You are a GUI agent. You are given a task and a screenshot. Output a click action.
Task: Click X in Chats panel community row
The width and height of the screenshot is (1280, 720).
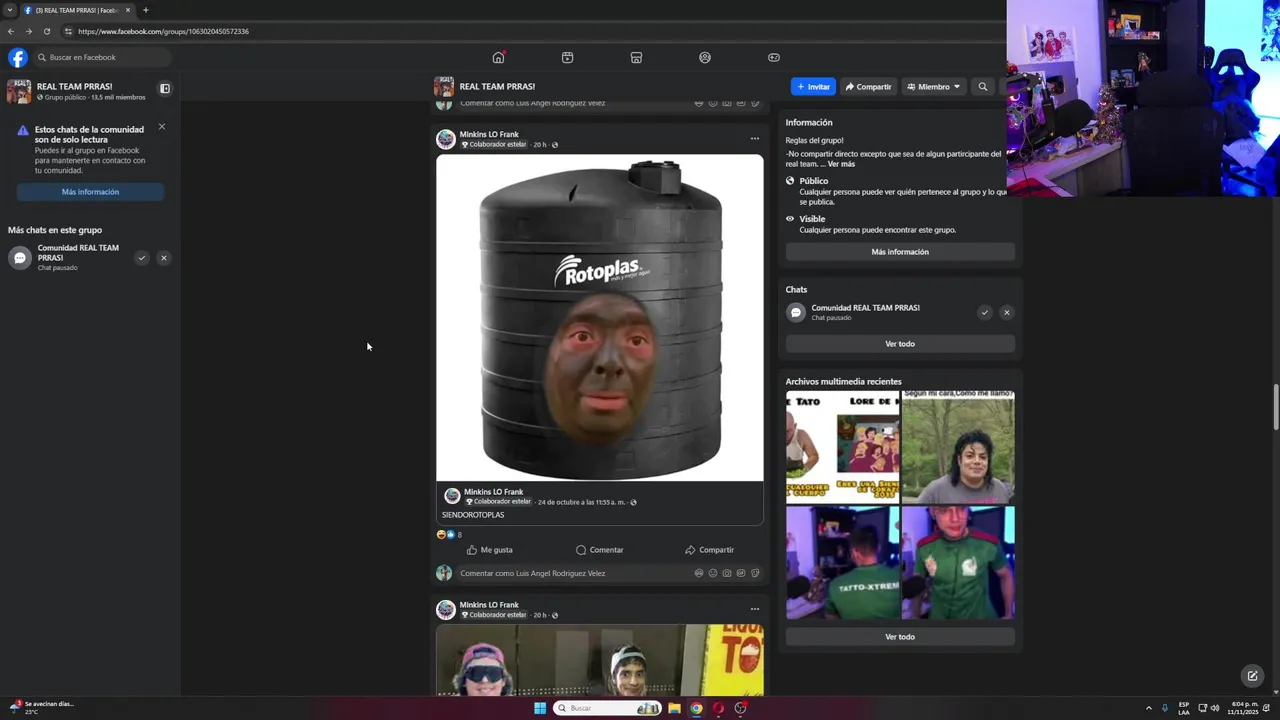pos(1007,313)
